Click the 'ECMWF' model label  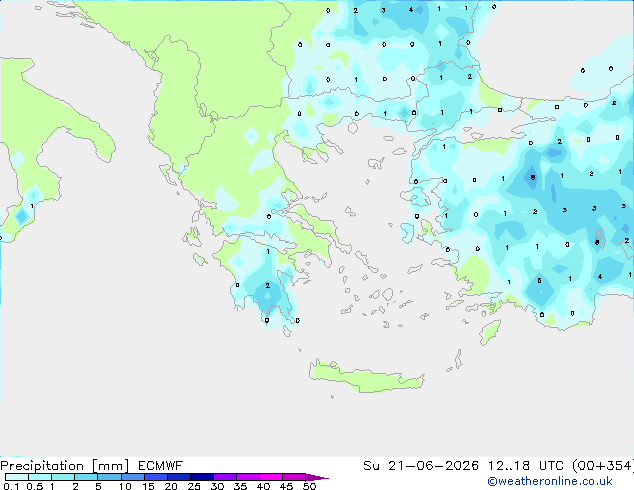(x=161, y=466)
